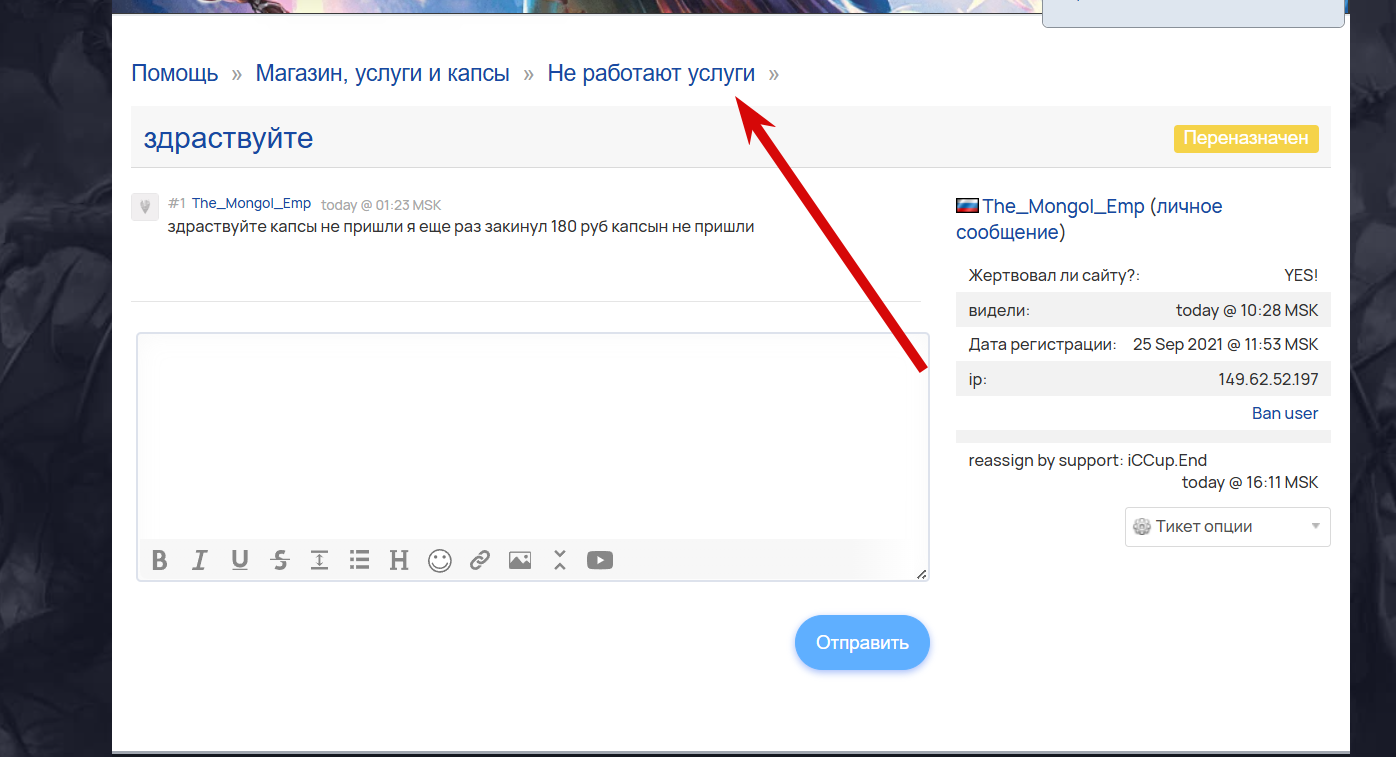This screenshot has height=757, width=1396.
Task: Click the last seen time today @ 10:28 MSK
Action: 1247,310
